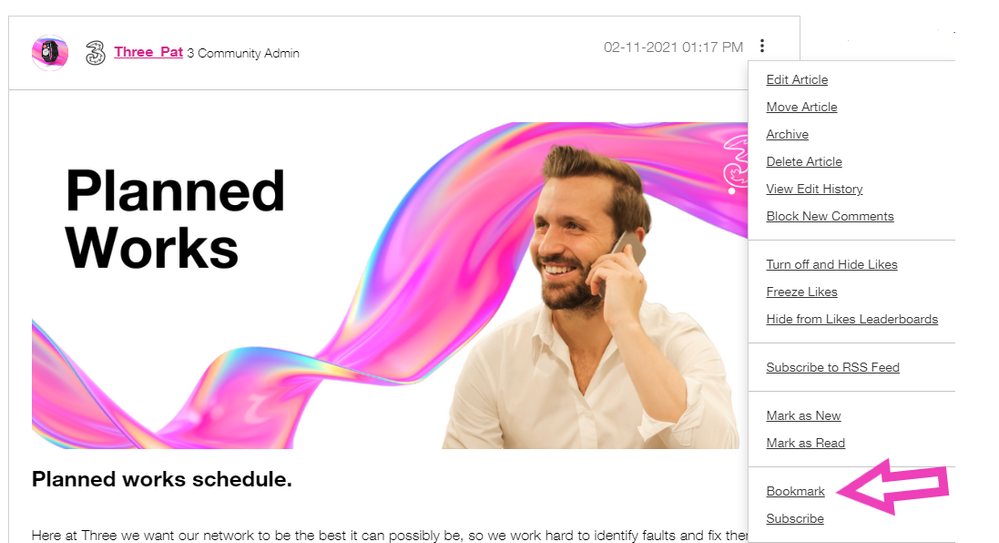The height and width of the screenshot is (543, 999).
Task: Click the Three logo rank icon
Action: click(96, 53)
